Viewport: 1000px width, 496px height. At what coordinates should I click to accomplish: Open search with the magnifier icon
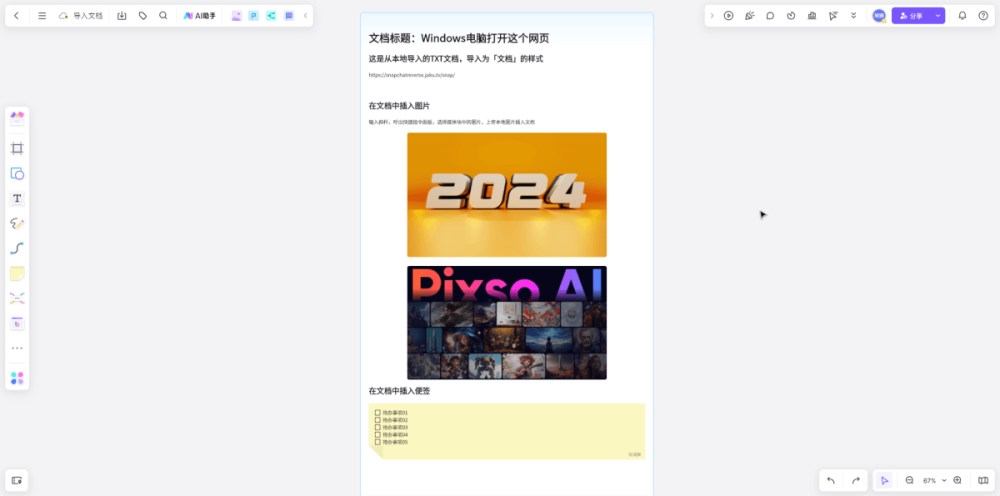point(163,16)
